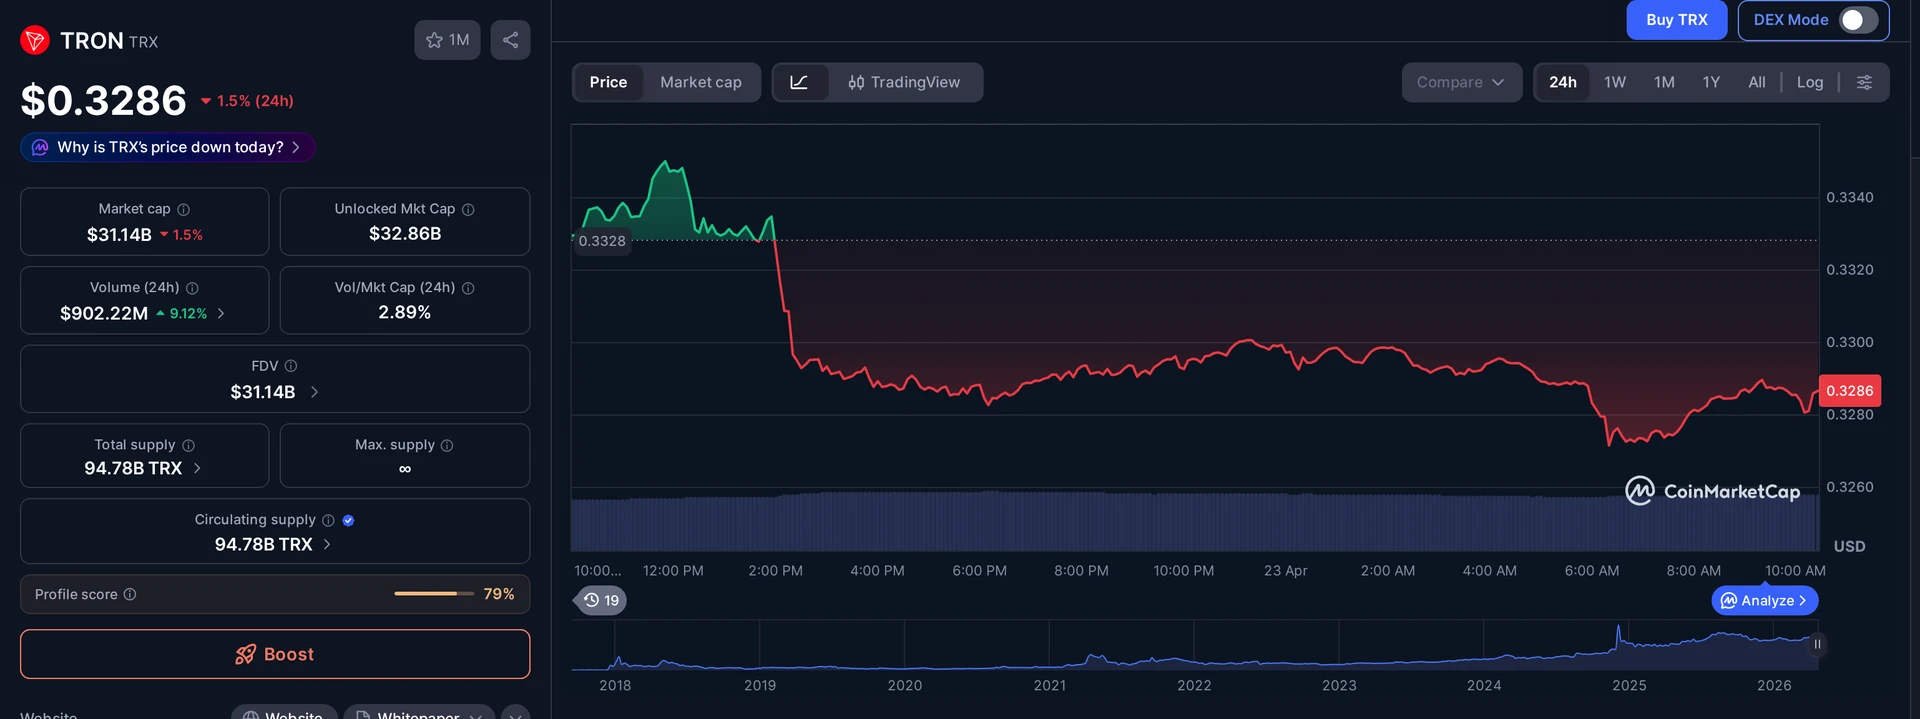Click the Profile score progress bar
The width and height of the screenshot is (1920, 719).
(434, 594)
